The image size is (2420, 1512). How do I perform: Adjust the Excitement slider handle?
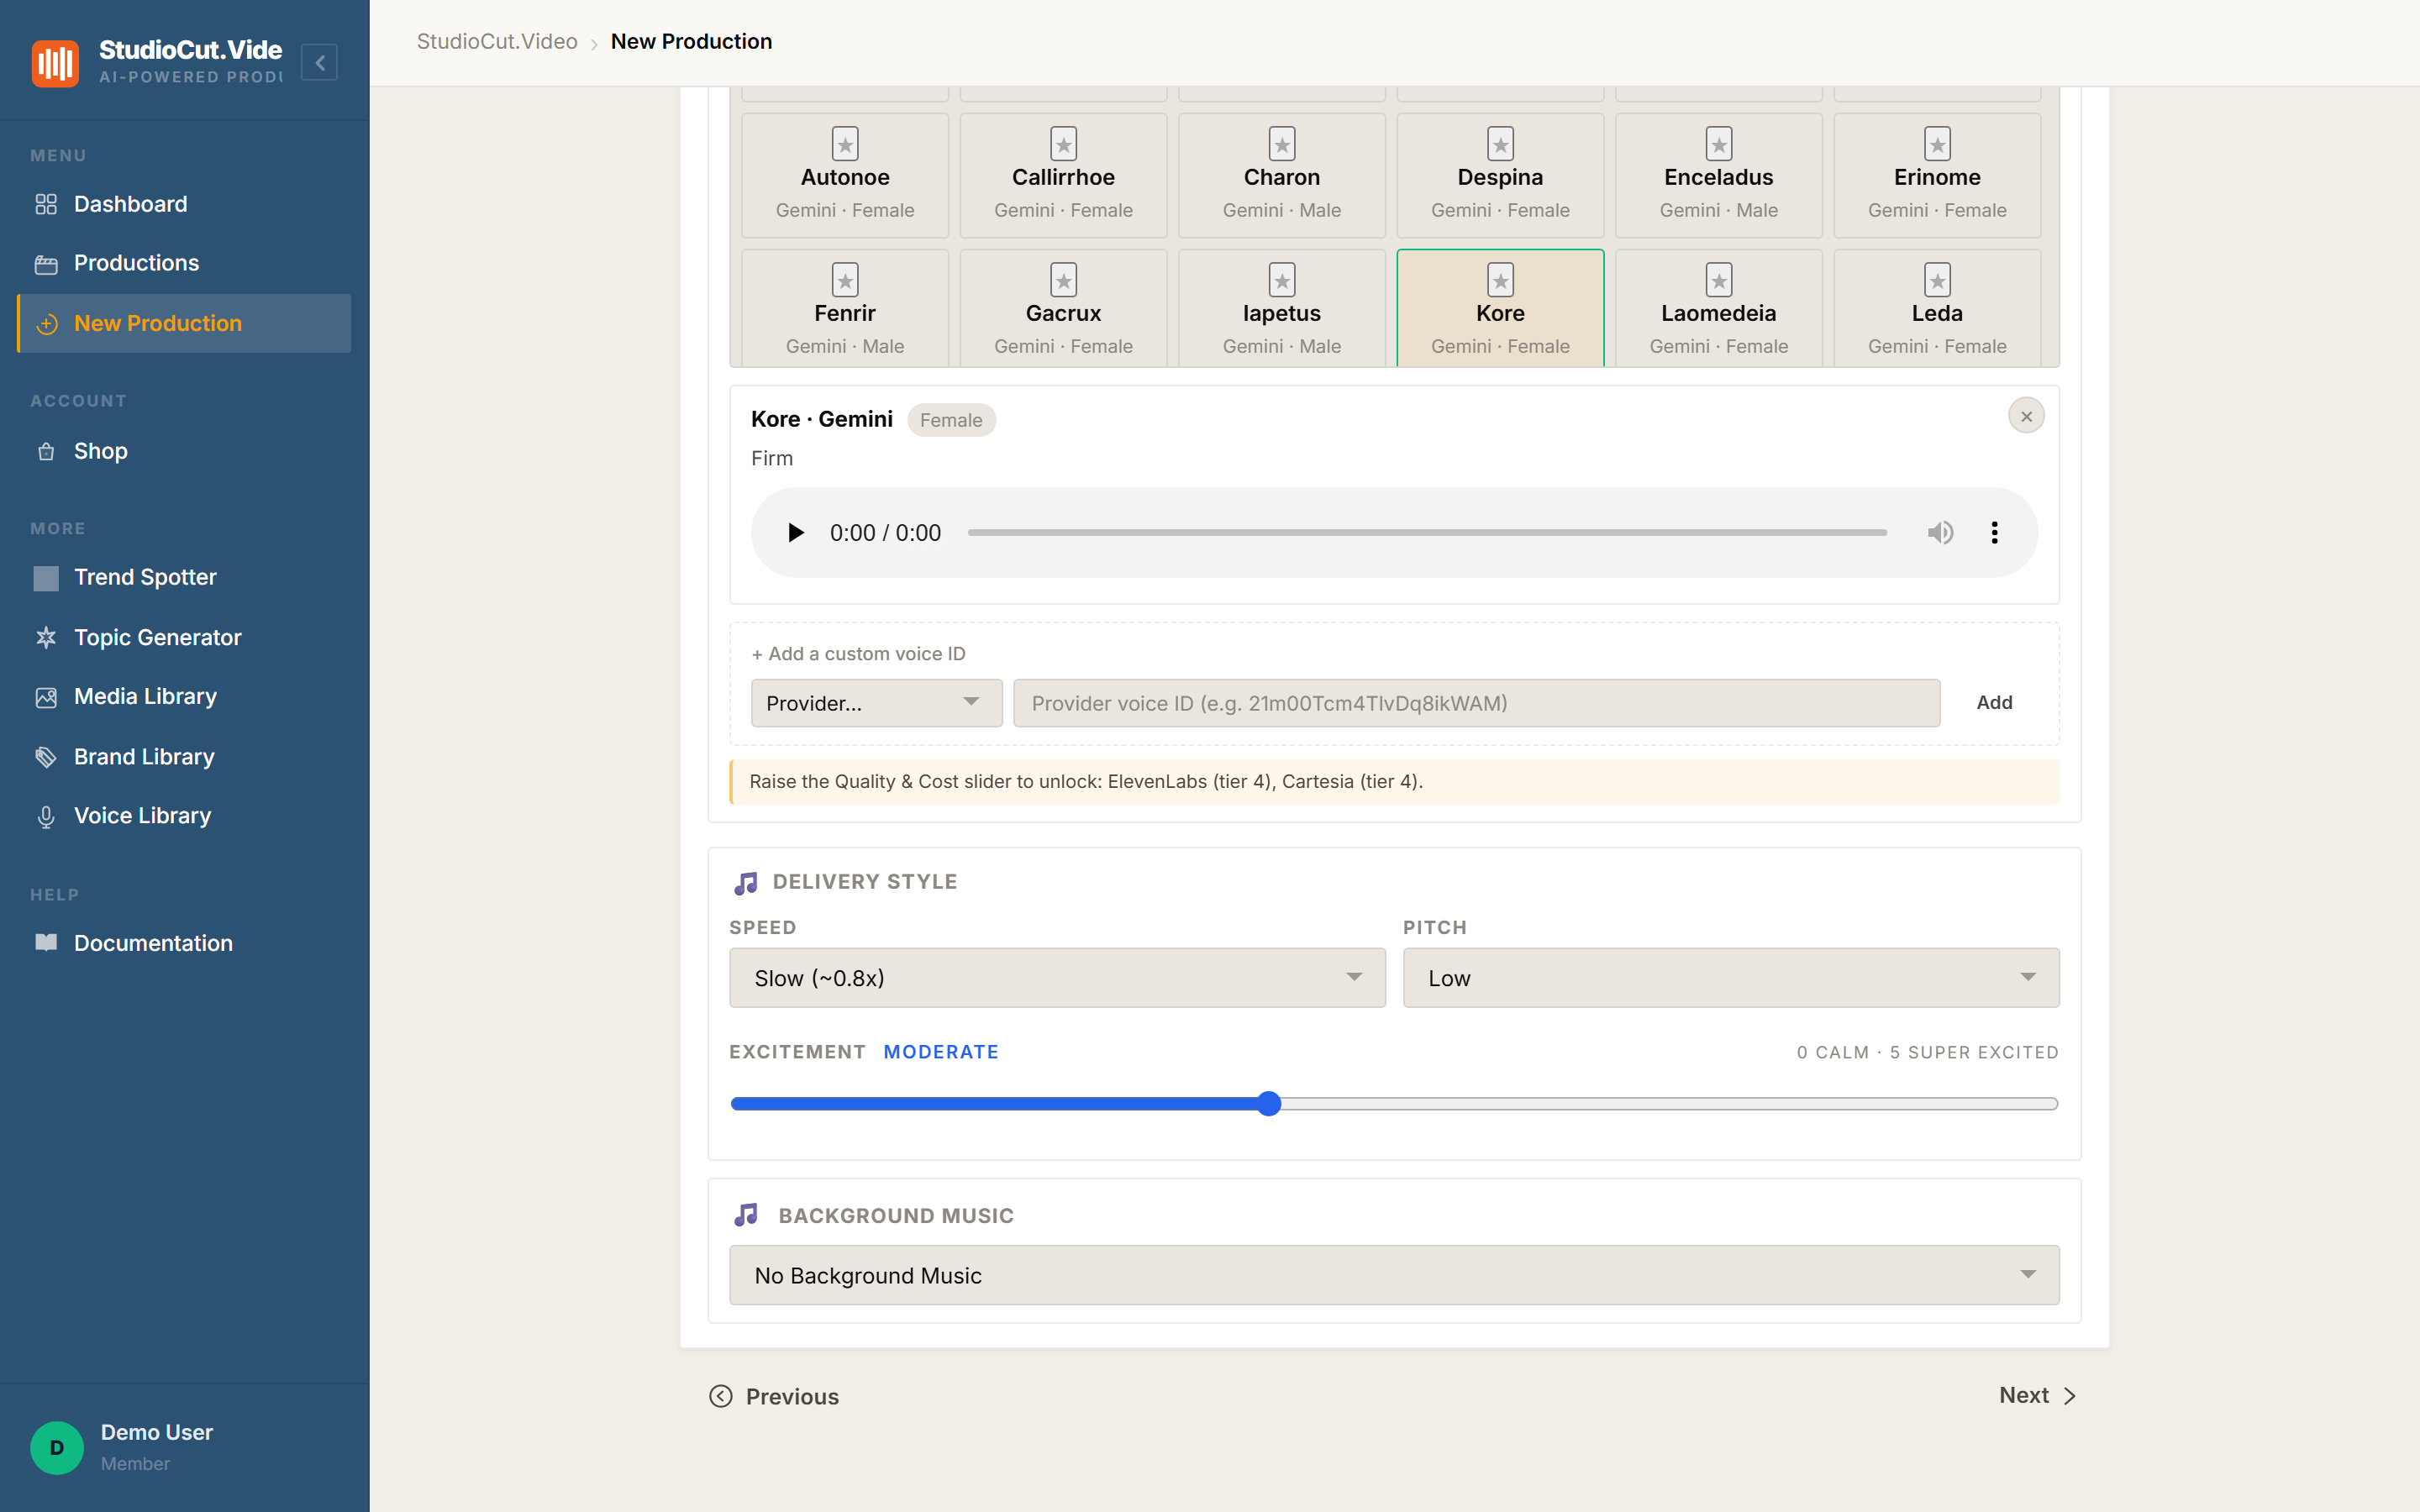click(1269, 1104)
